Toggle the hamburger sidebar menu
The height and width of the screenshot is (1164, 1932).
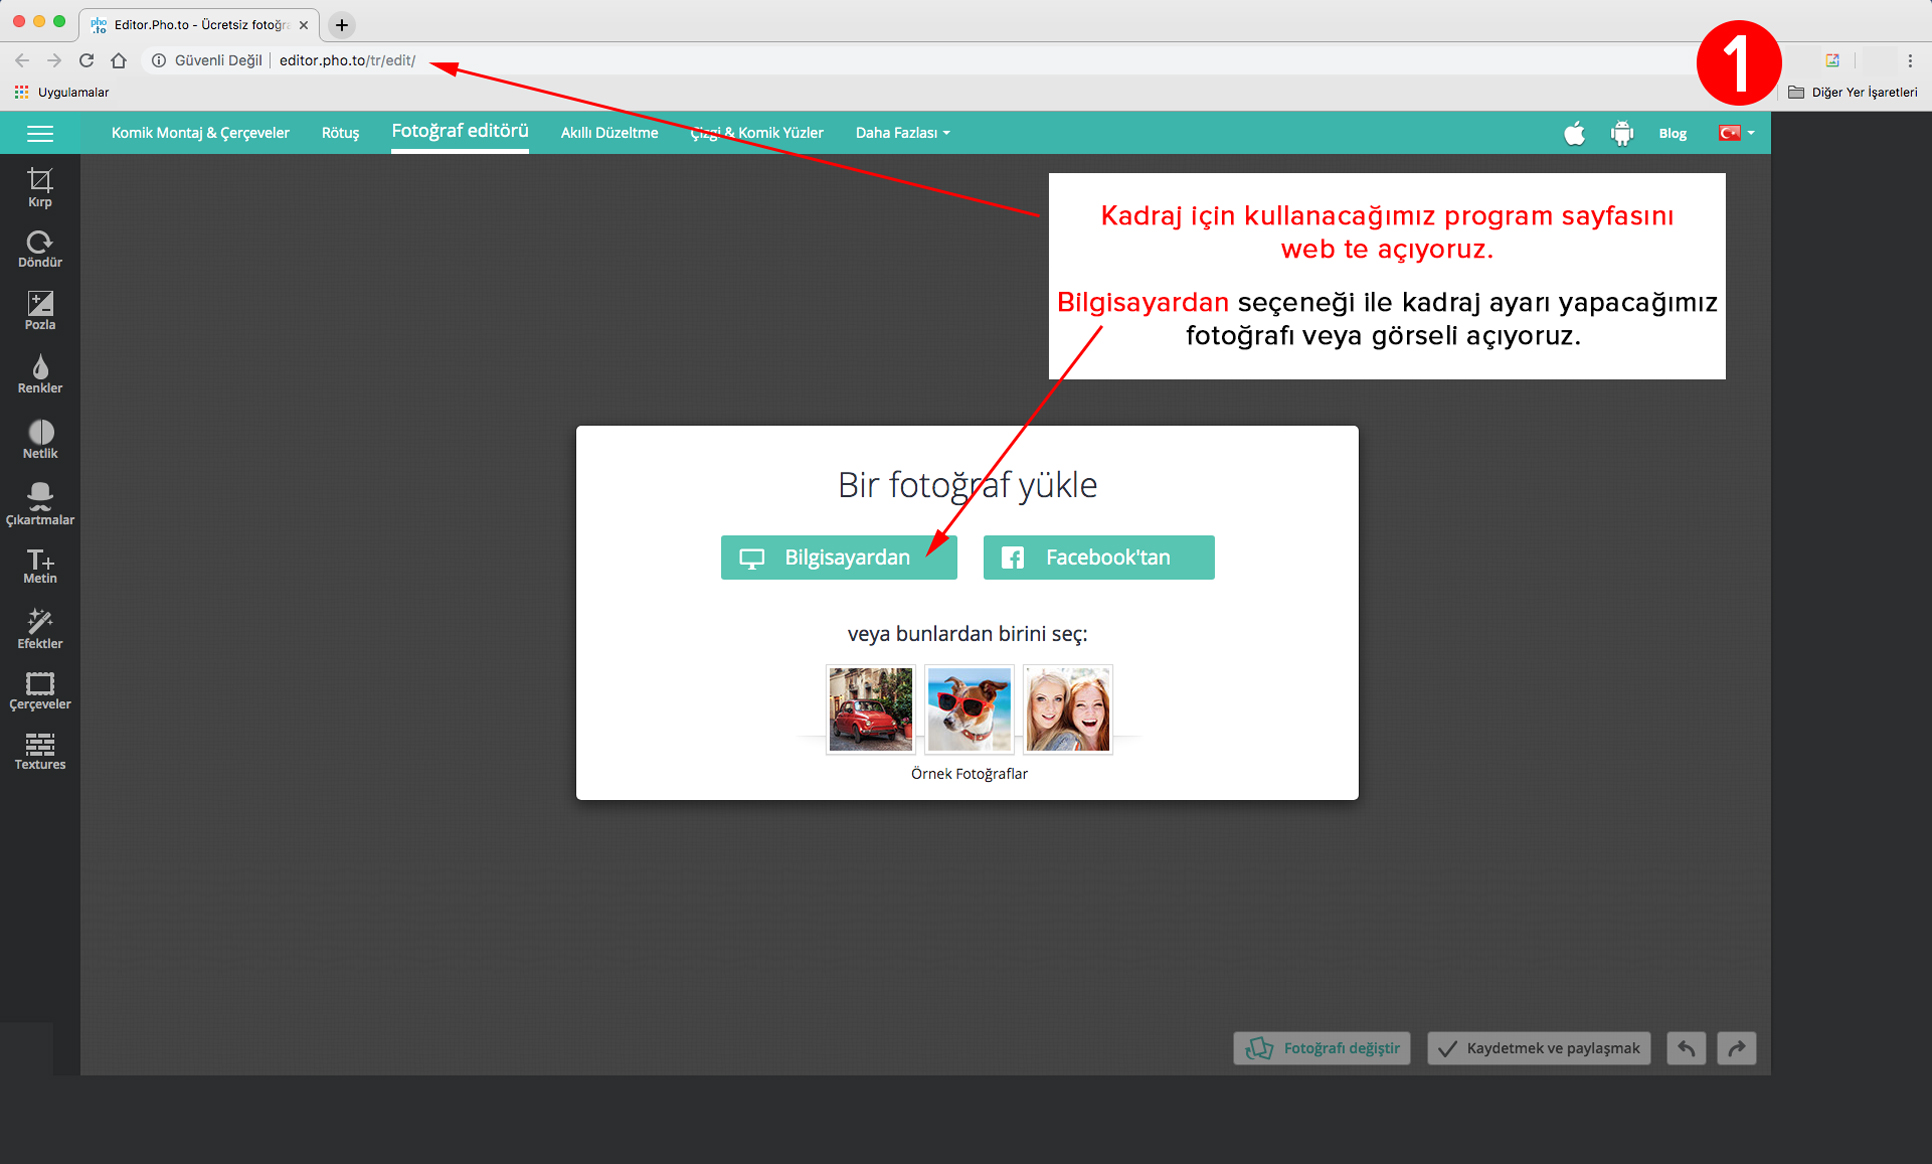(40, 133)
